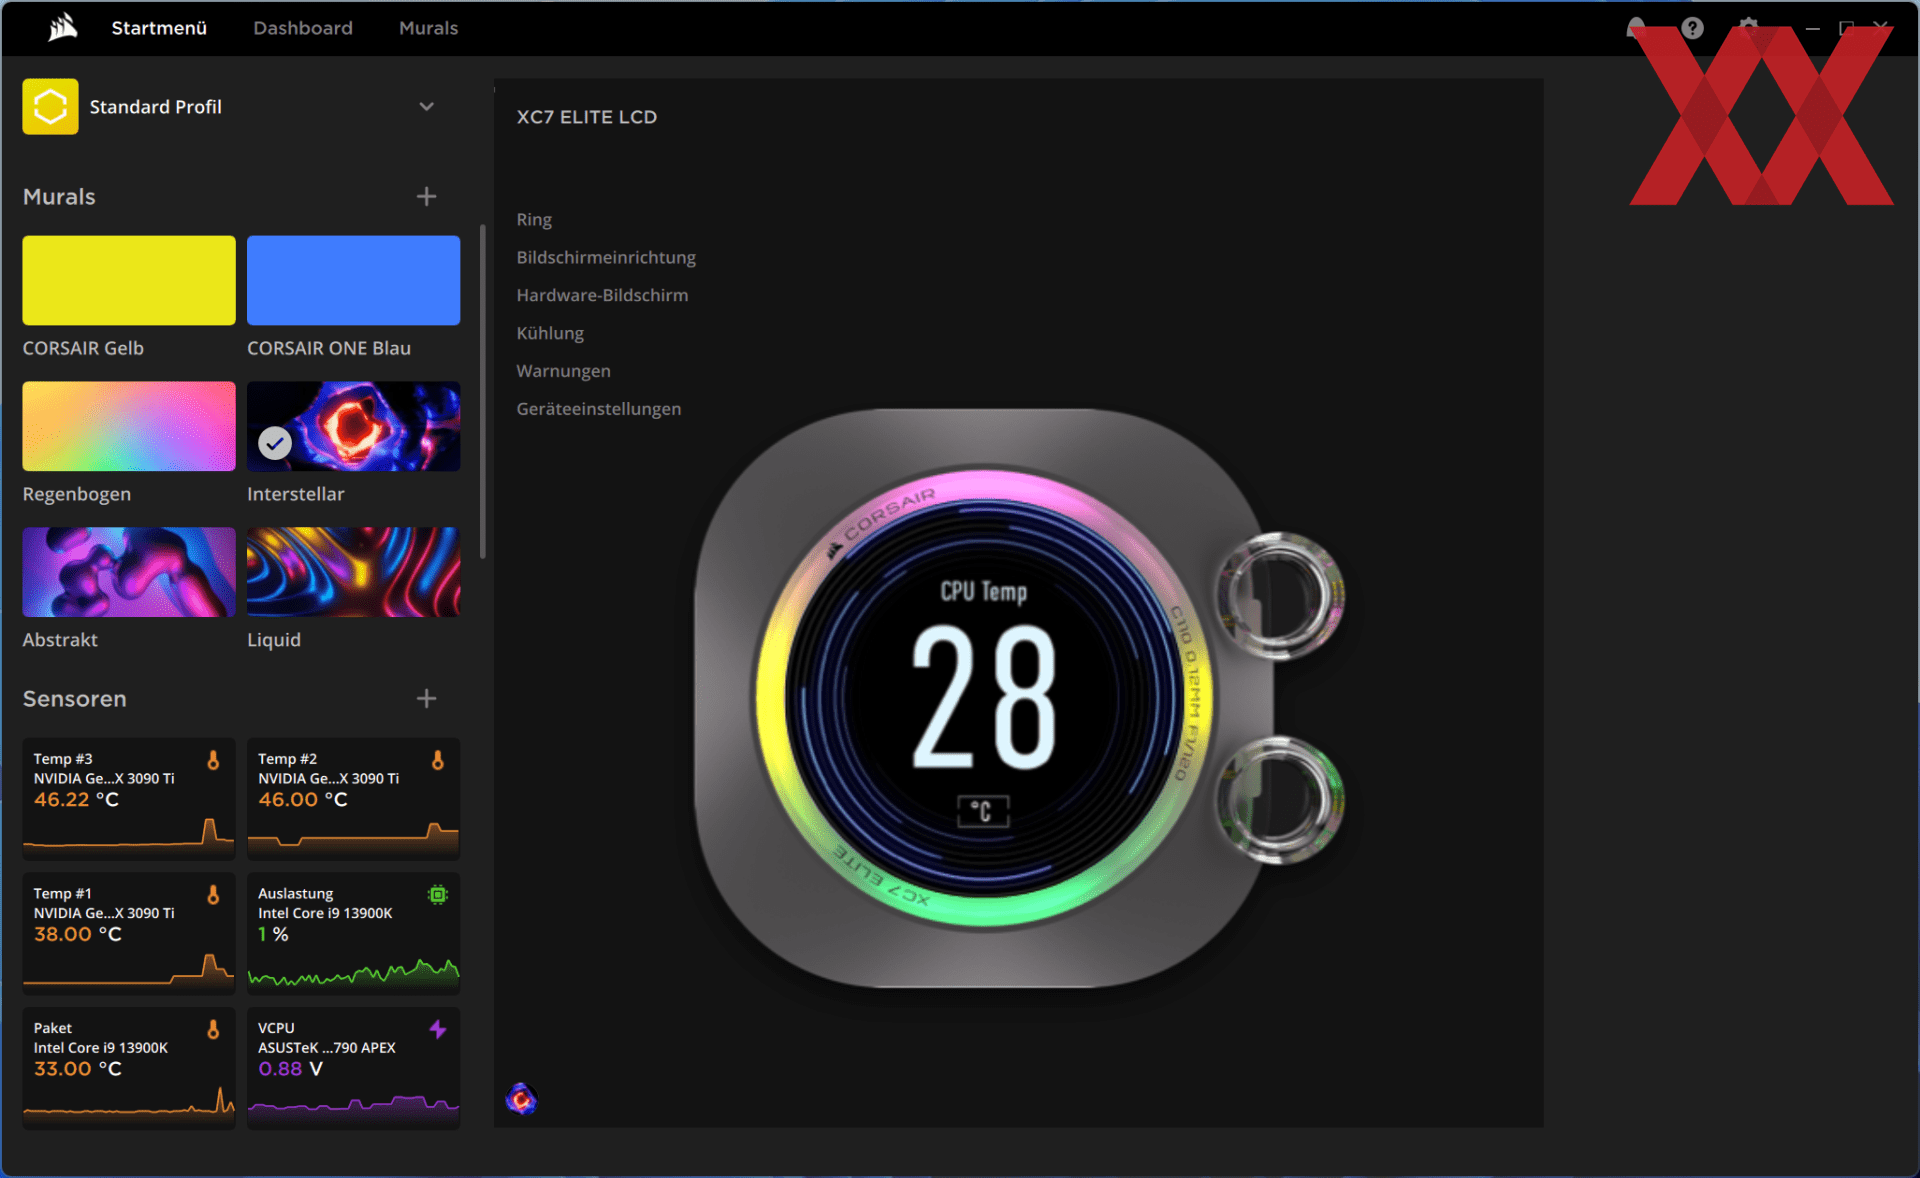Open the Ring settings entry
Image resolution: width=1920 pixels, height=1178 pixels.
point(534,219)
